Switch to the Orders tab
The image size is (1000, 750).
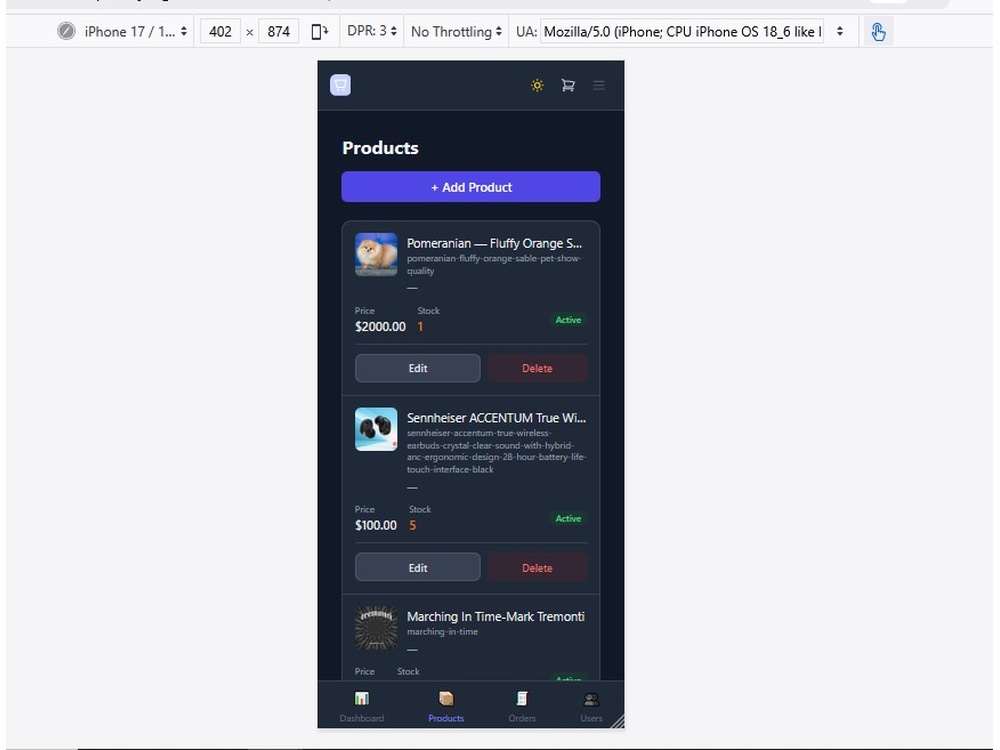click(522, 707)
